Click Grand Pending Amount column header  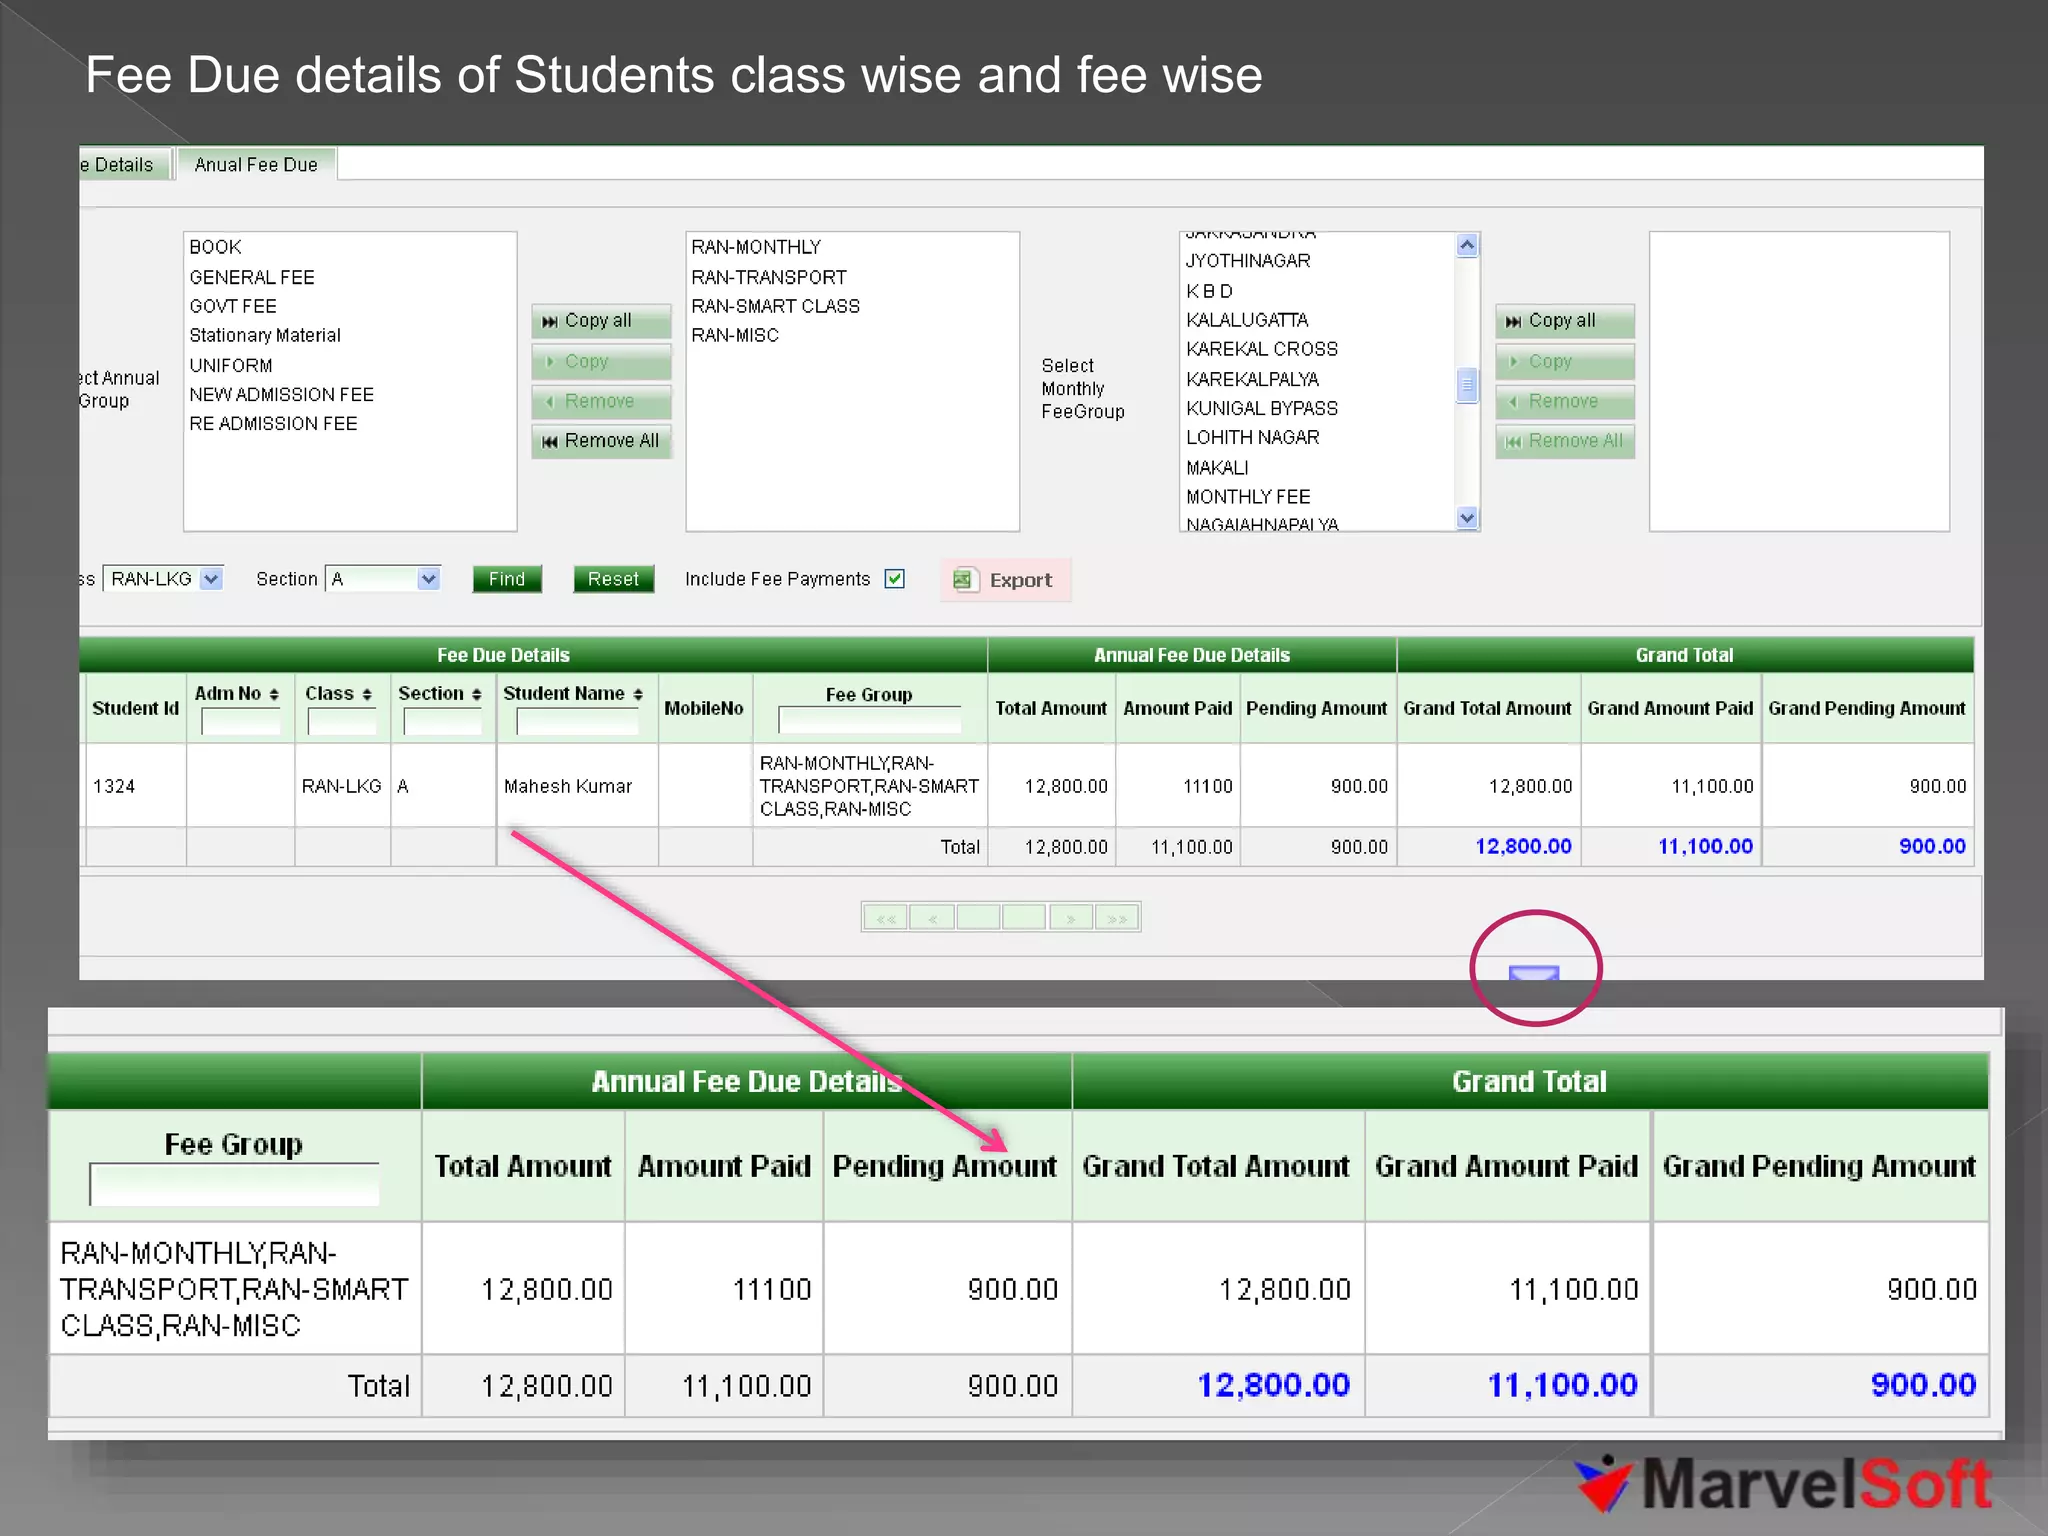[x=1867, y=708]
